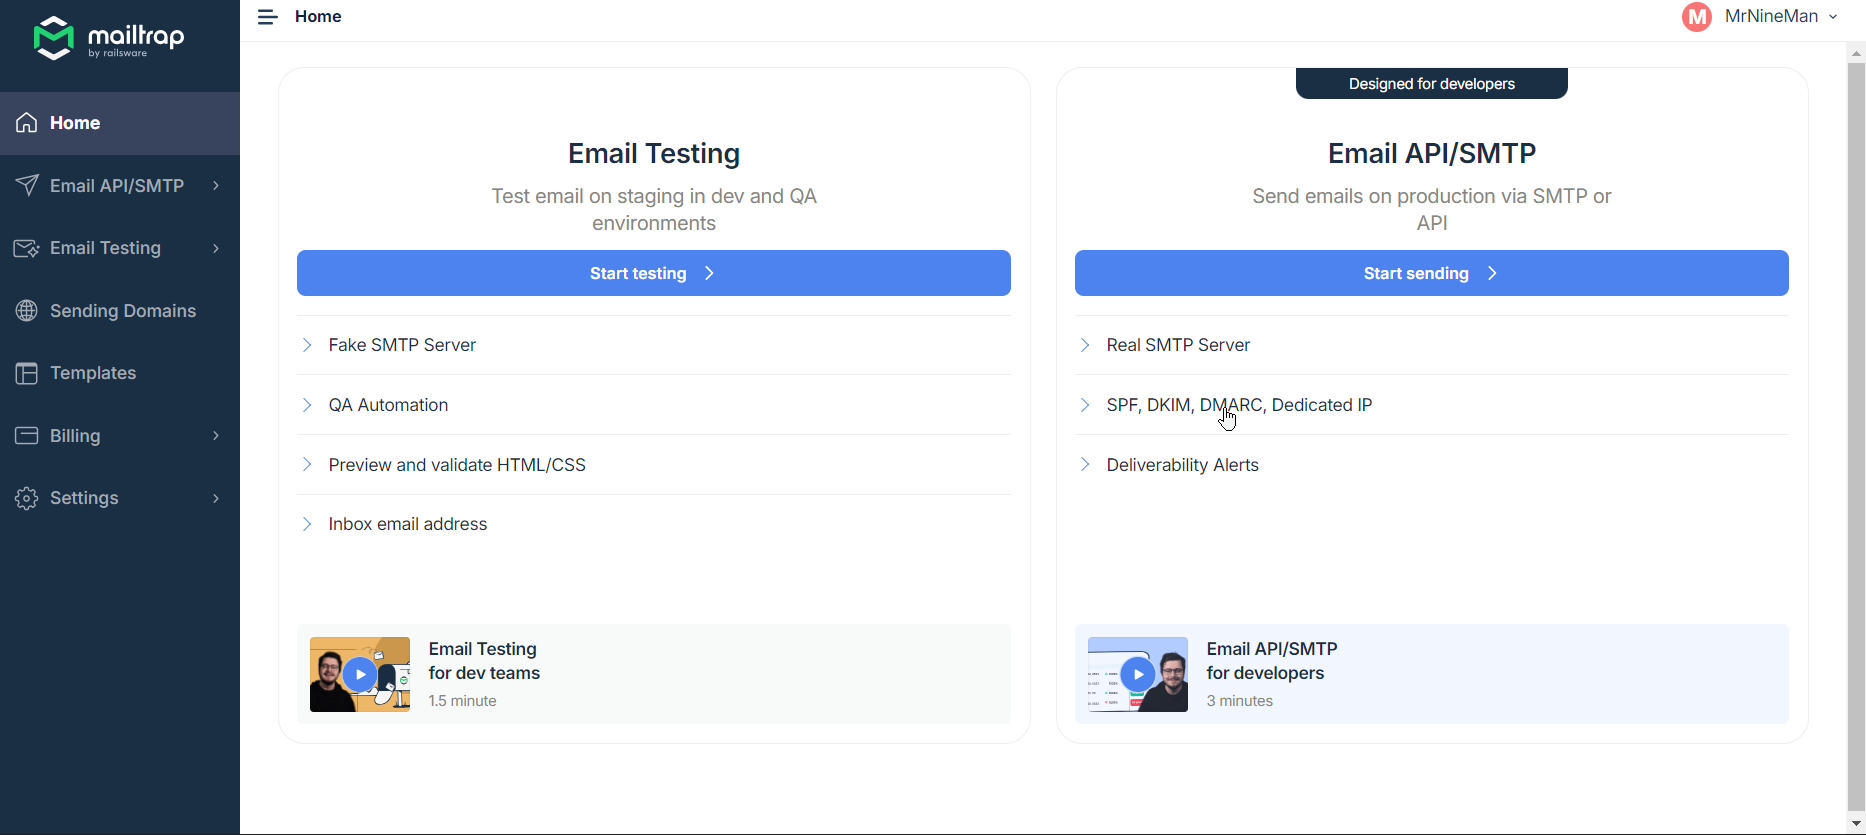Image resolution: width=1866 pixels, height=835 pixels.
Task: Click the Email API/SMTP paper plane icon
Action: pos(27,185)
